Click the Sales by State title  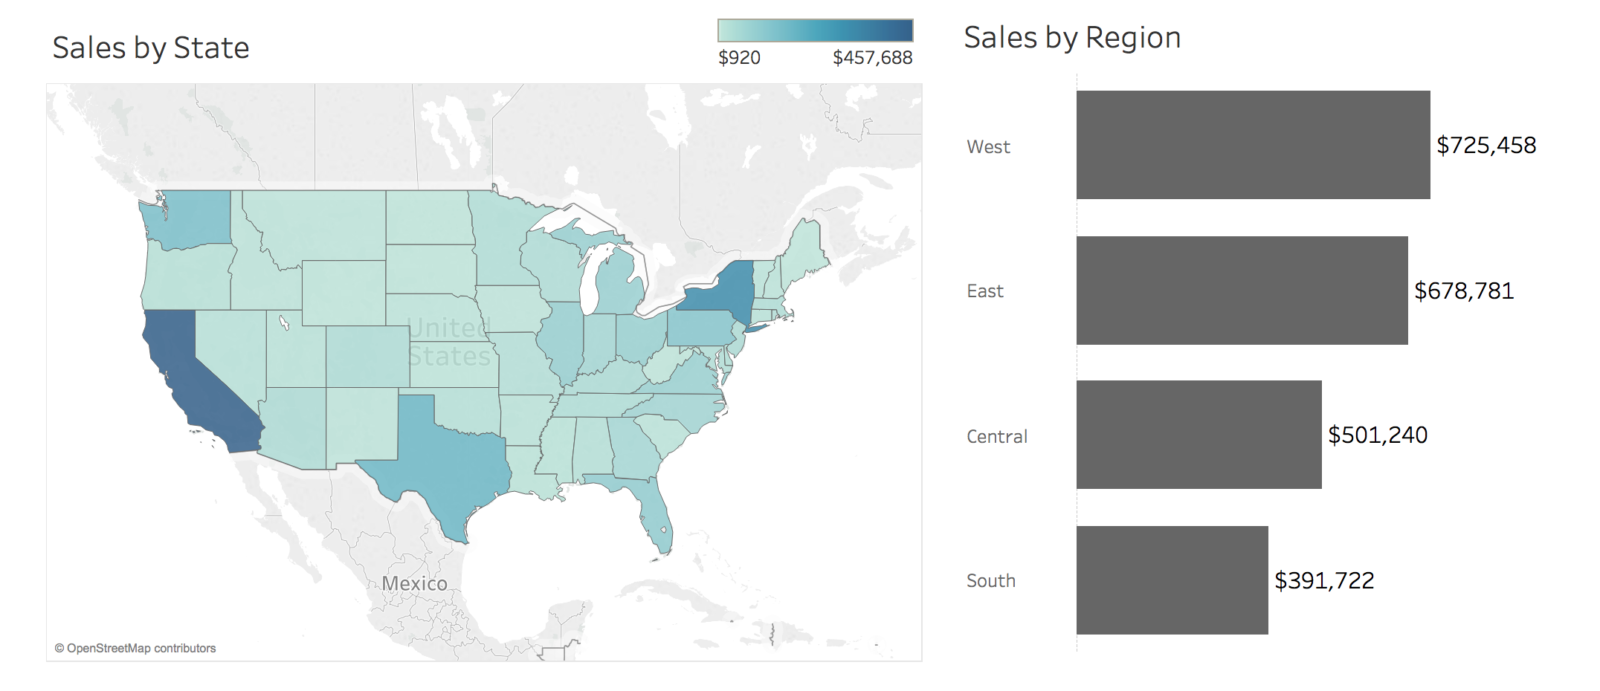[x=151, y=48]
